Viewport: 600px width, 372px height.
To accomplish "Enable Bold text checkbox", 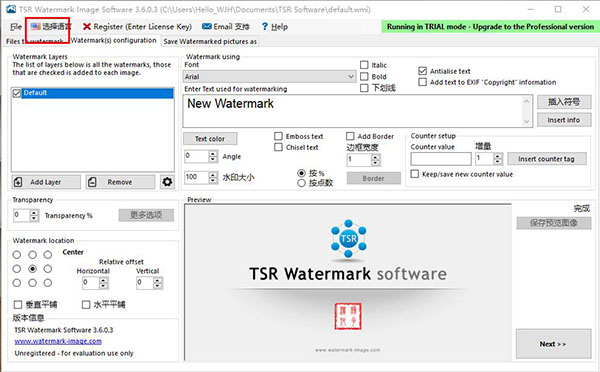I will (364, 77).
